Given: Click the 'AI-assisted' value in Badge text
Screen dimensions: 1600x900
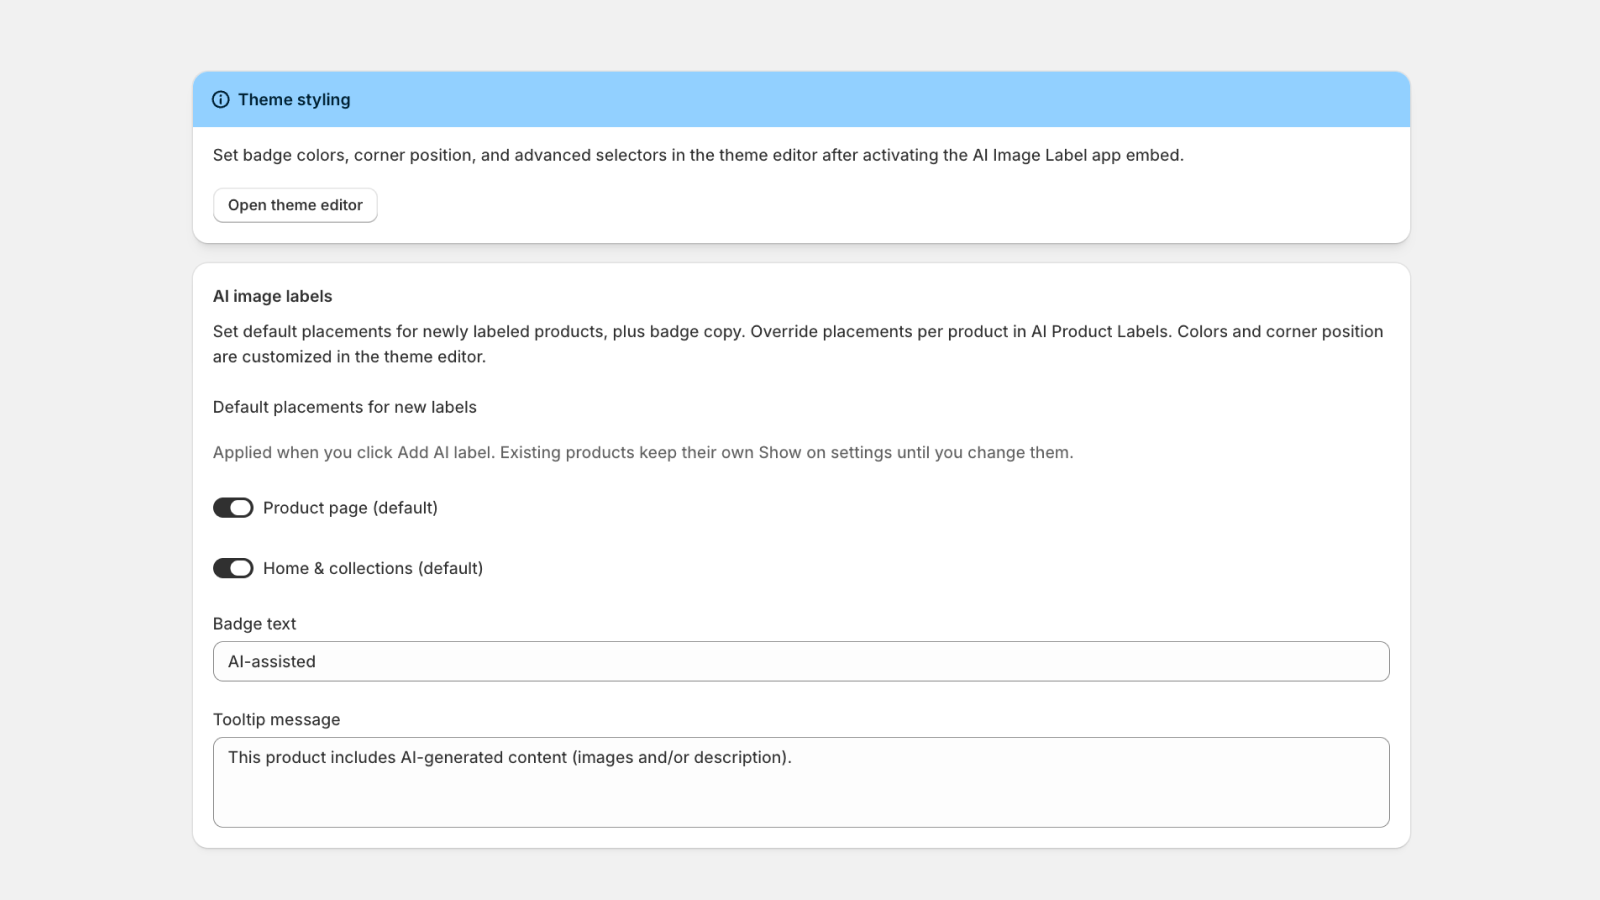Looking at the screenshot, I should point(272,661).
